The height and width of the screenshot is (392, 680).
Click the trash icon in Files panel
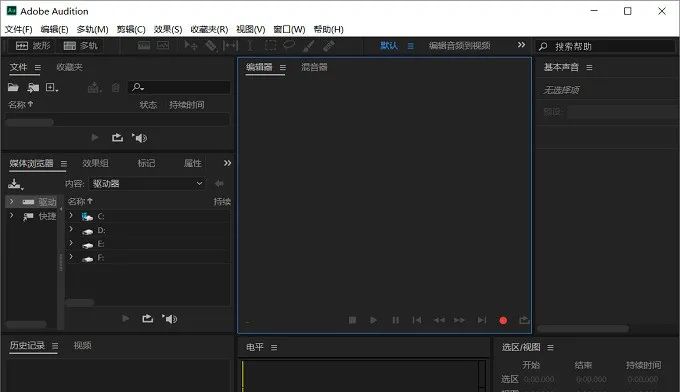coord(115,88)
